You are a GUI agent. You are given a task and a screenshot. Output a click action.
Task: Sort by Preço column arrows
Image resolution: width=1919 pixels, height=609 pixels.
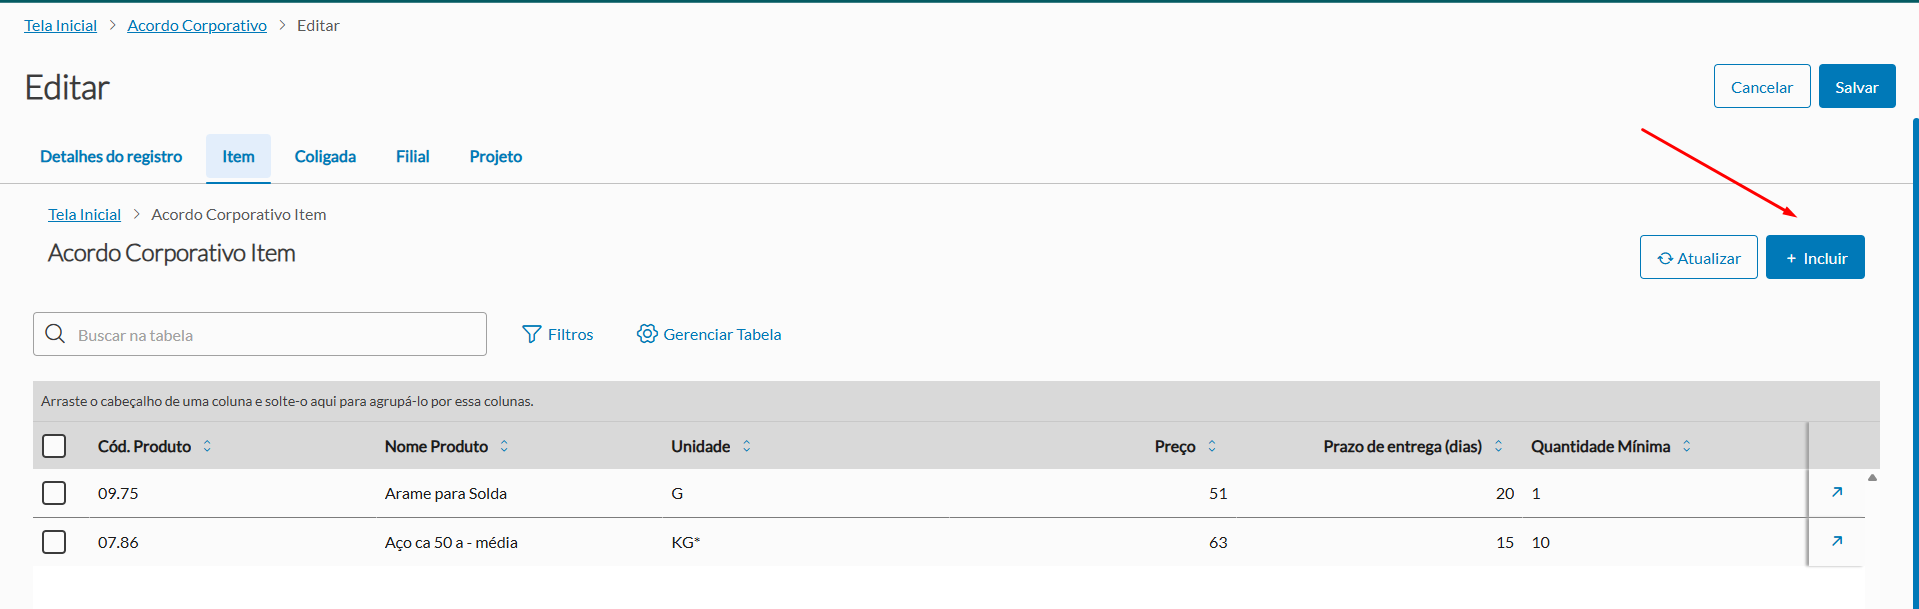[x=1212, y=446]
